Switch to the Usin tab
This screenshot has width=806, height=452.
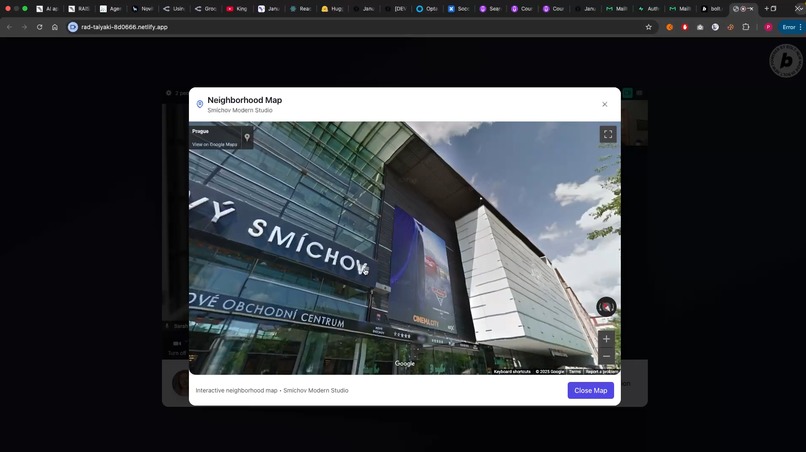point(174,9)
